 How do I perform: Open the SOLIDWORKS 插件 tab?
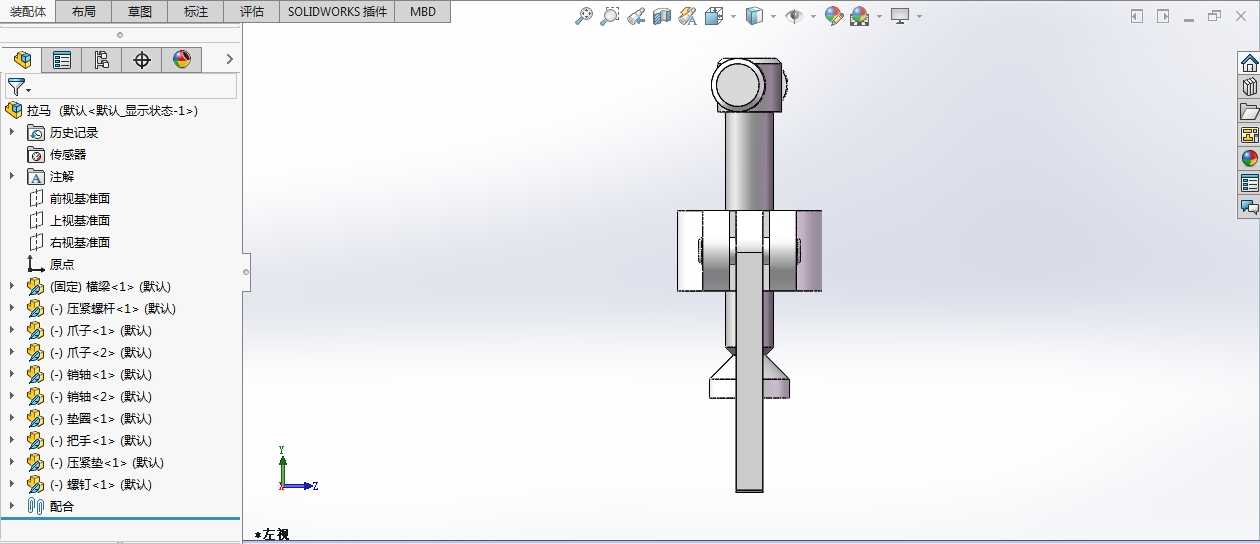coord(337,12)
